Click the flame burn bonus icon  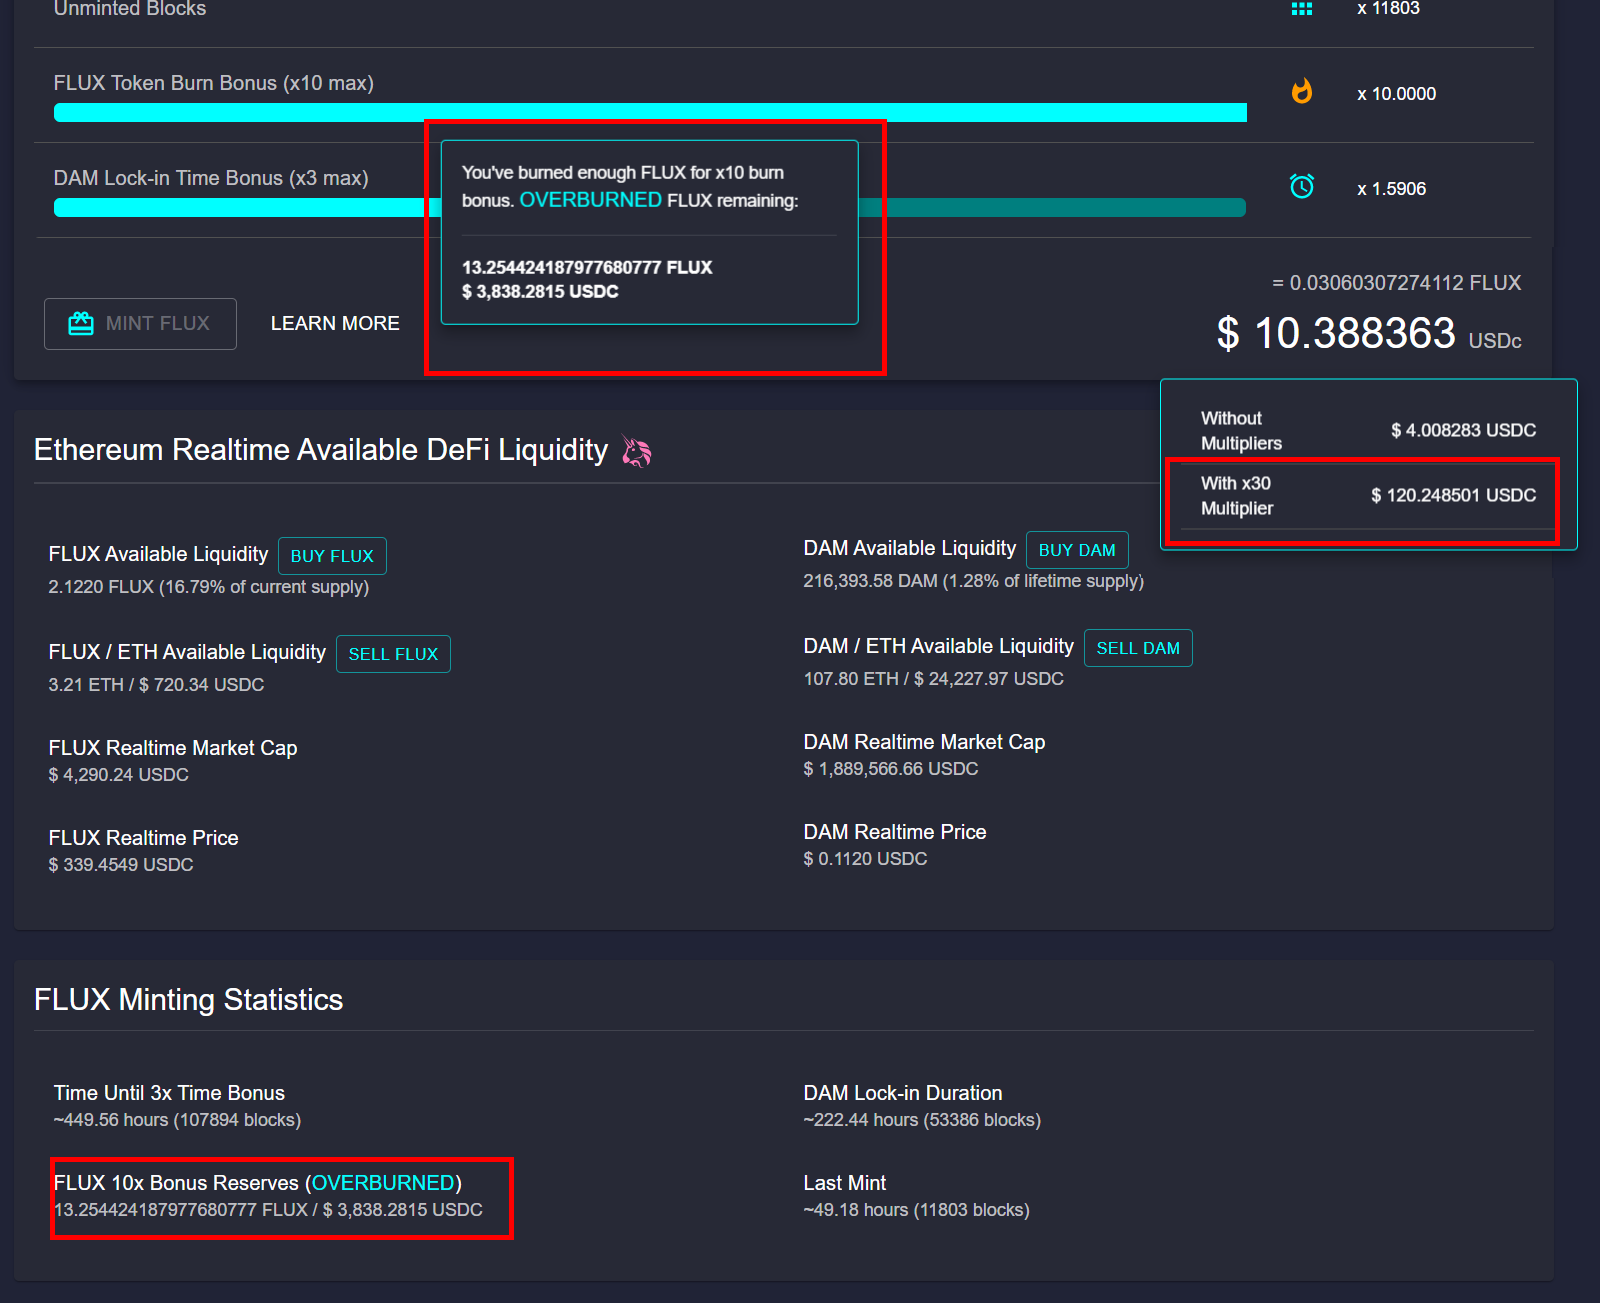tap(1301, 92)
